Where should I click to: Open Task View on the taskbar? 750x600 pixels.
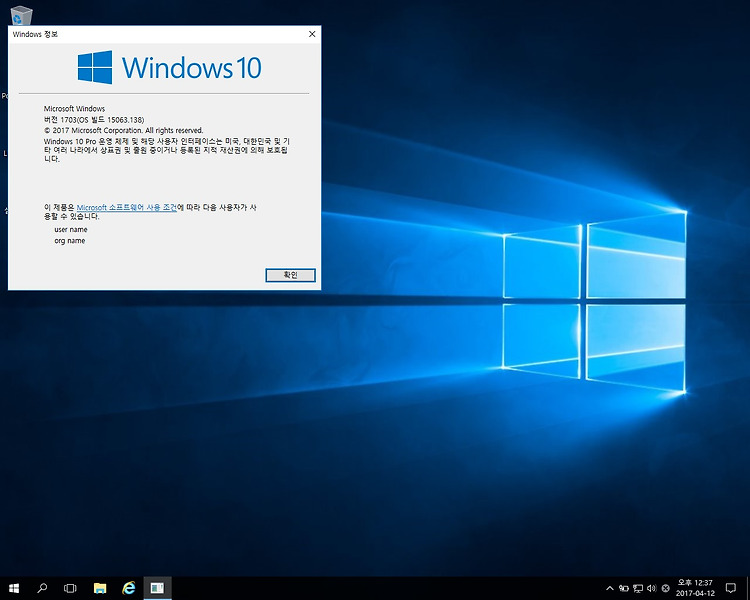click(70, 588)
